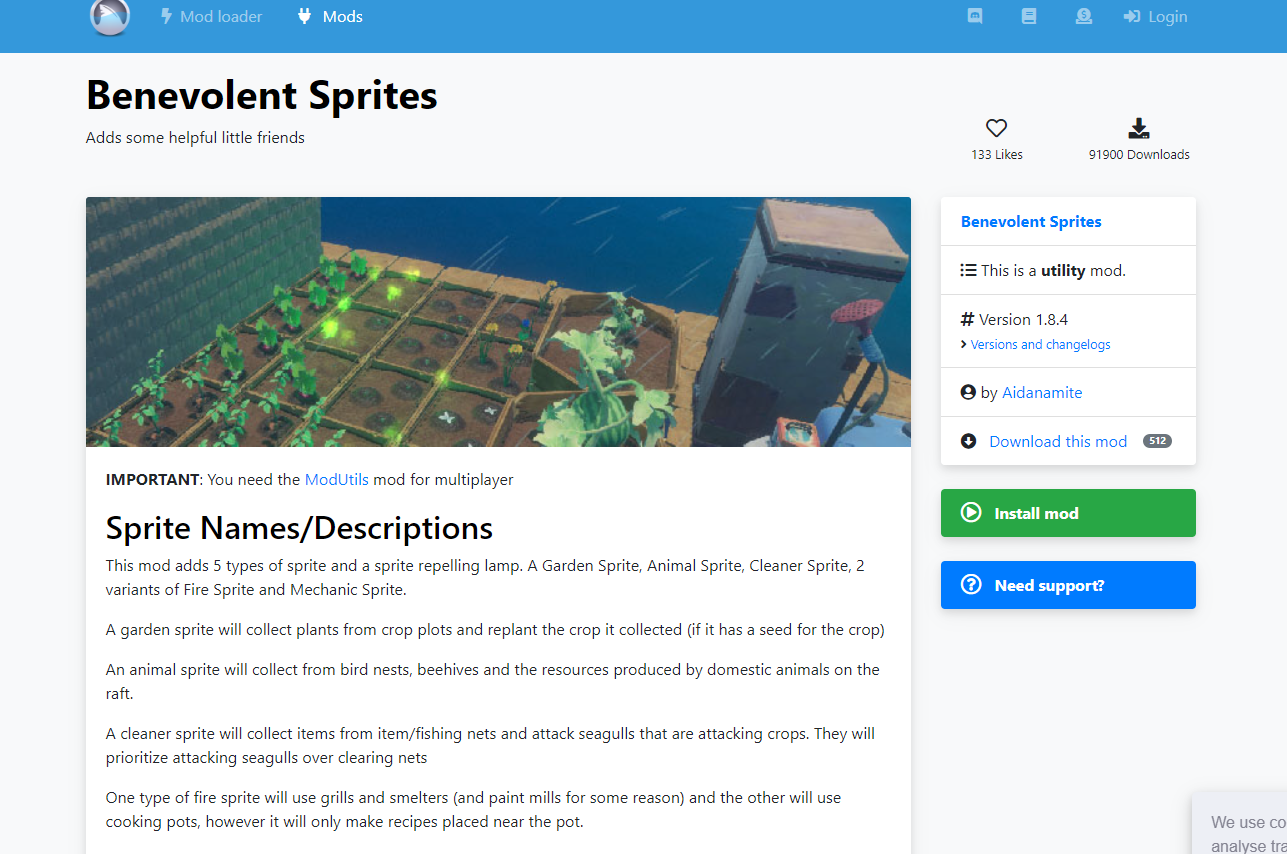Open the Aidanamite author profile link

1042,393
